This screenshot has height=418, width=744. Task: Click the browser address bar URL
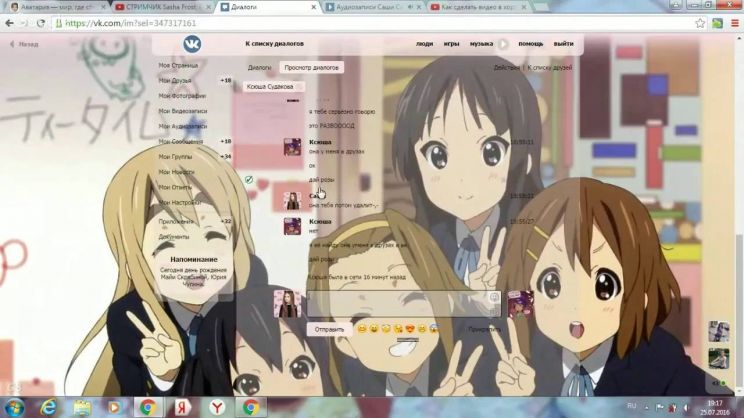[130, 23]
